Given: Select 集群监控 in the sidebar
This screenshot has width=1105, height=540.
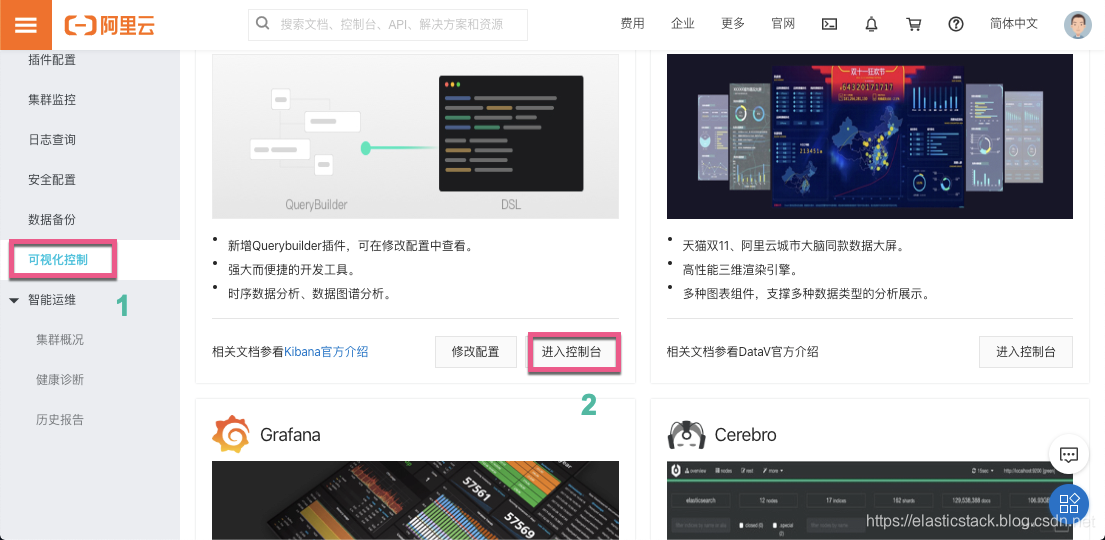Looking at the screenshot, I should click(52, 100).
